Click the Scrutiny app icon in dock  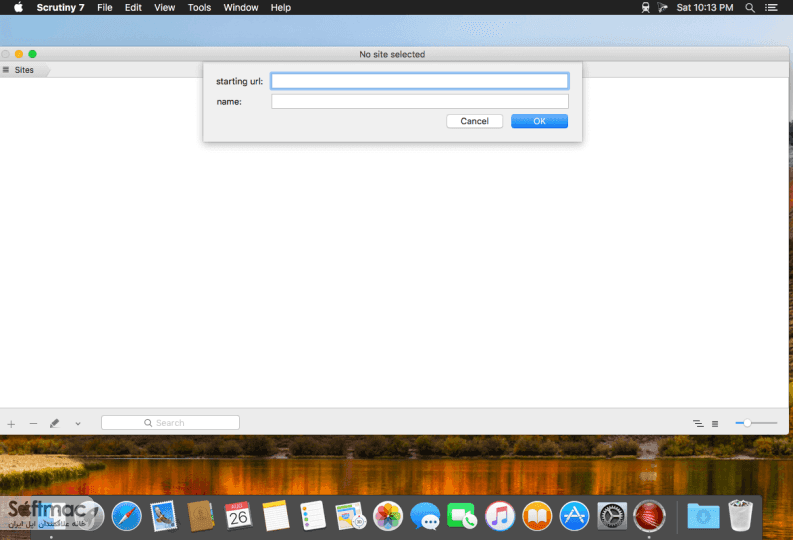(649, 516)
